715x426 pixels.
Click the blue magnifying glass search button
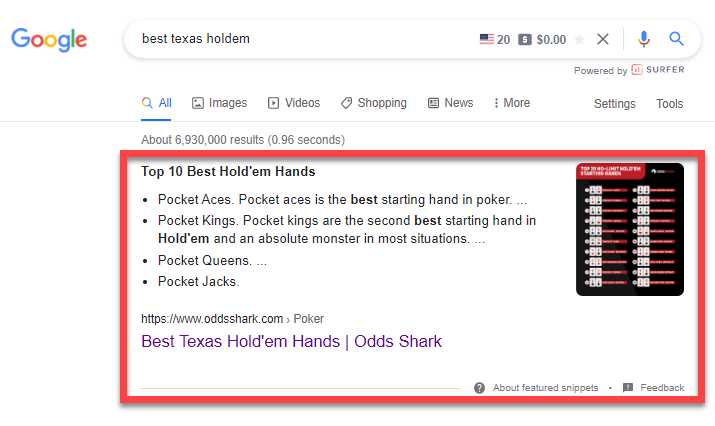[x=677, y=40]
